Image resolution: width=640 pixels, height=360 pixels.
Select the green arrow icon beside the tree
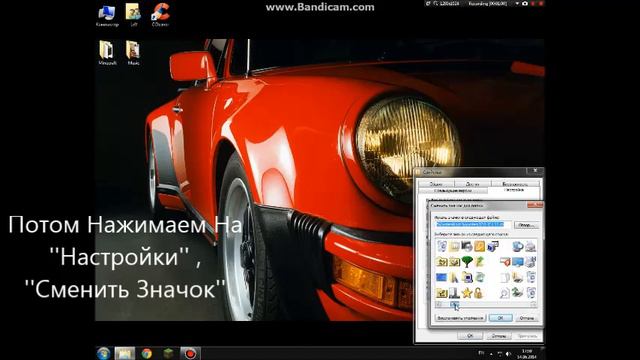479,261
